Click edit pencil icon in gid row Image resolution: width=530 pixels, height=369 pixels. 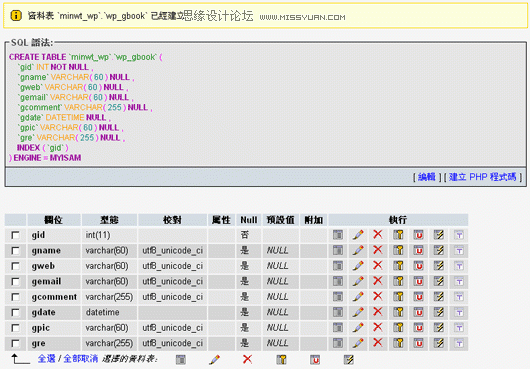click(358, 235)
